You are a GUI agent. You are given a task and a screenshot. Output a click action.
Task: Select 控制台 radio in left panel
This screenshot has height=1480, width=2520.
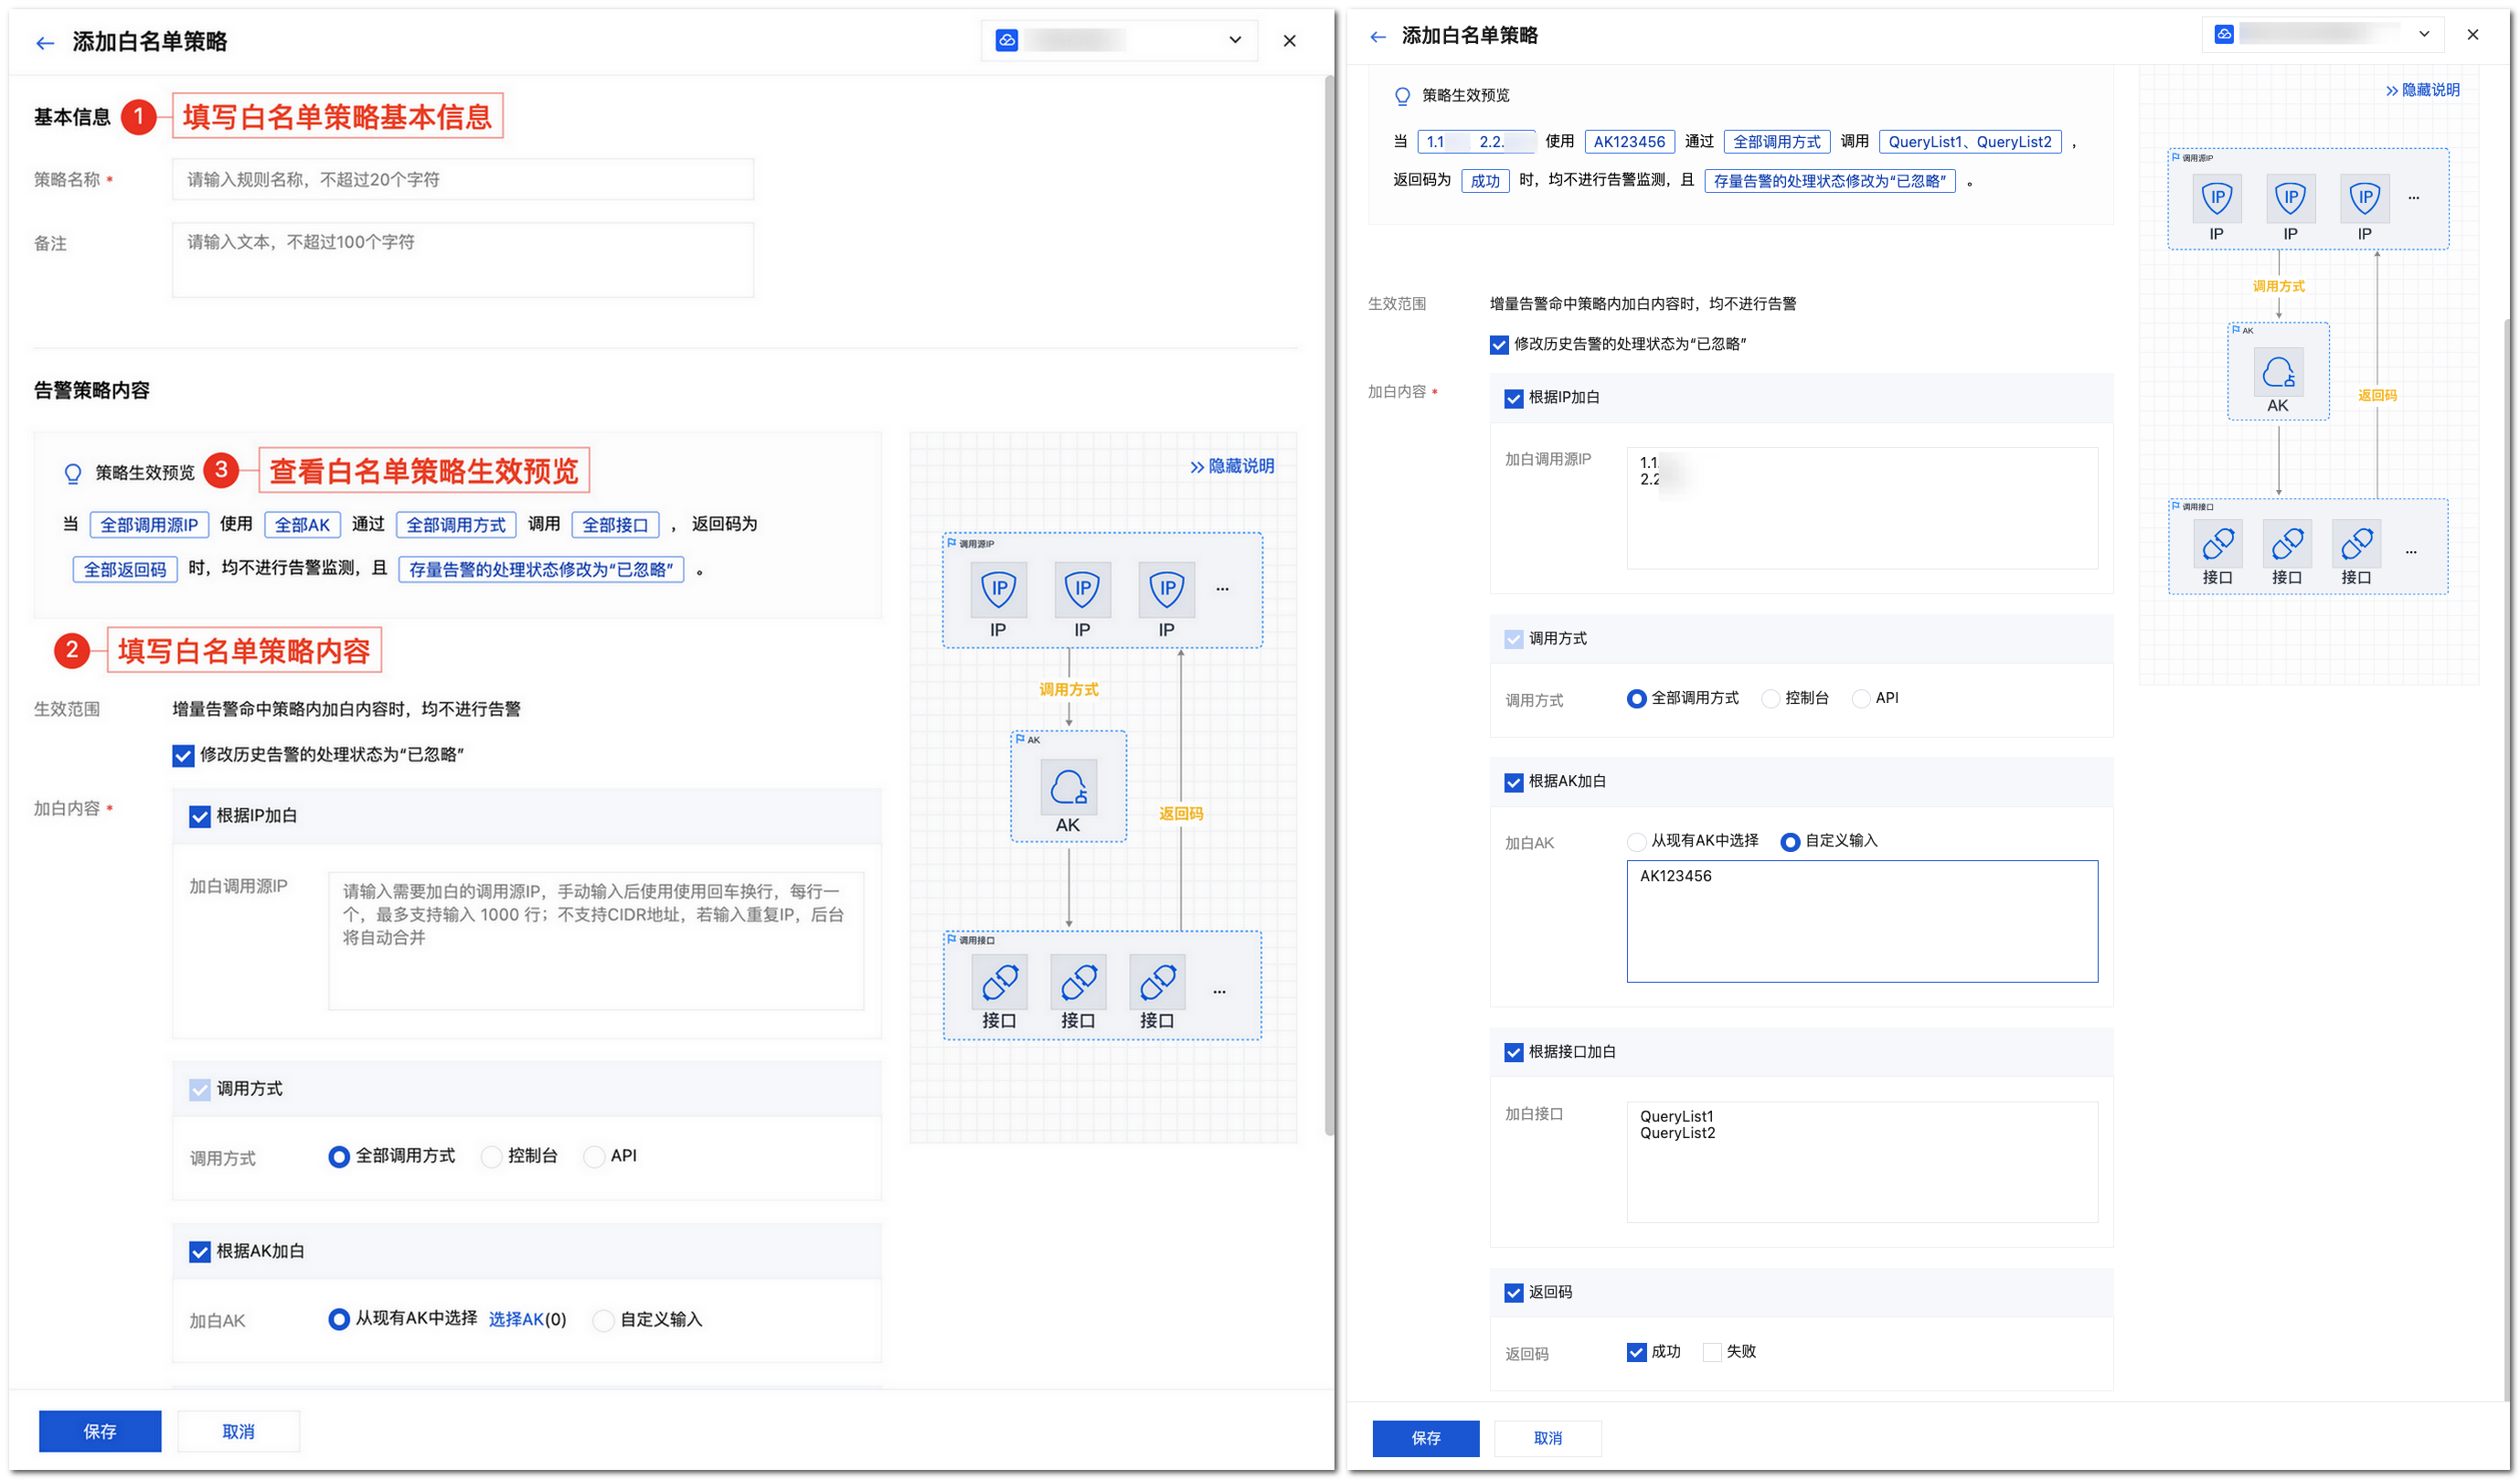pyautogui.click(x=491, y=1157)
